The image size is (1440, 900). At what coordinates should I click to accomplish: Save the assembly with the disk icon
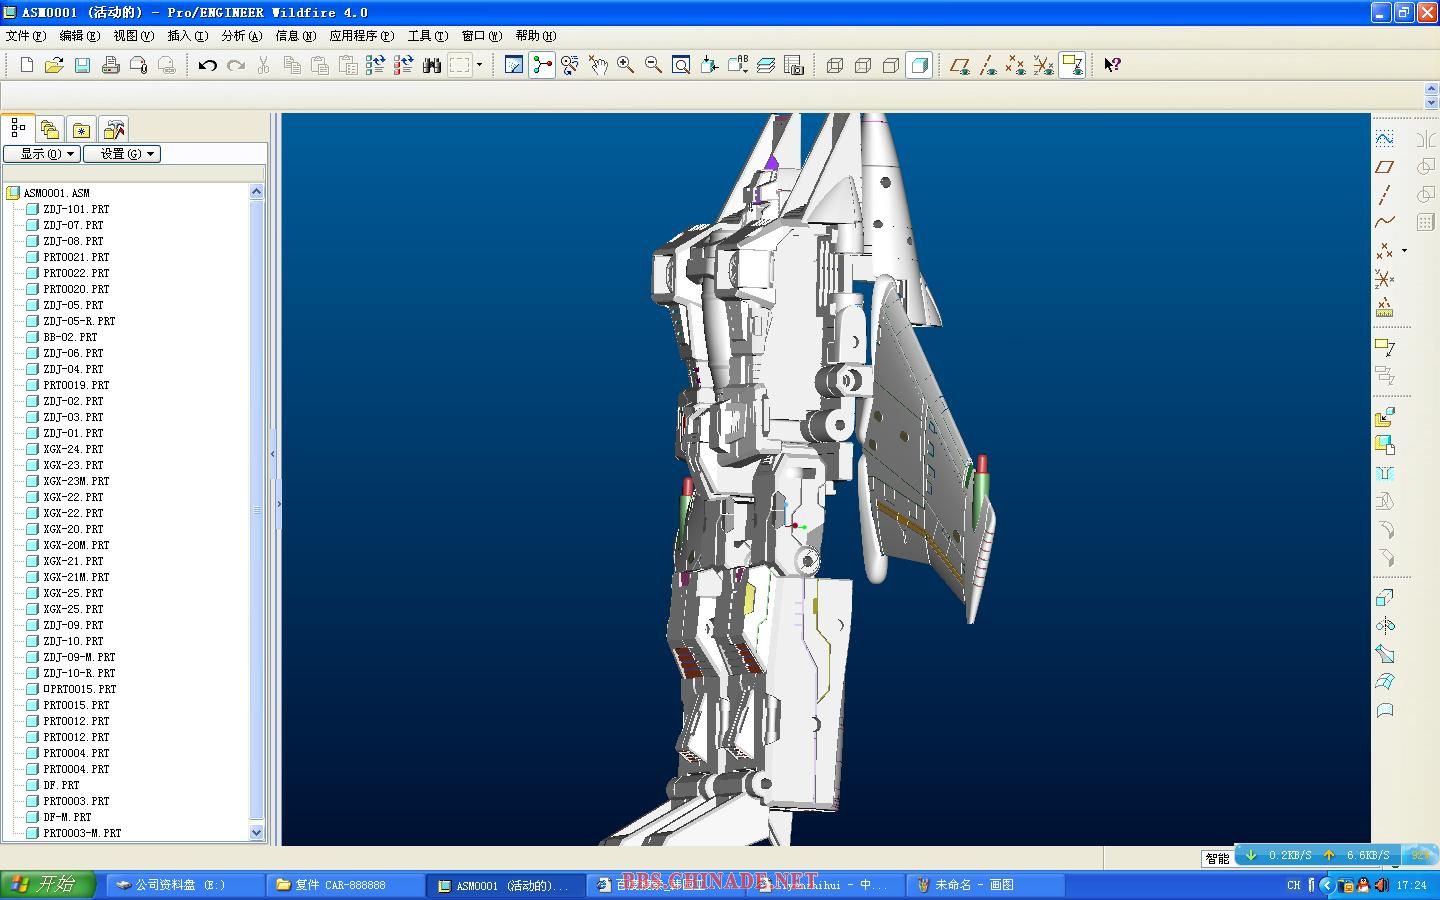tap(82, 65)
